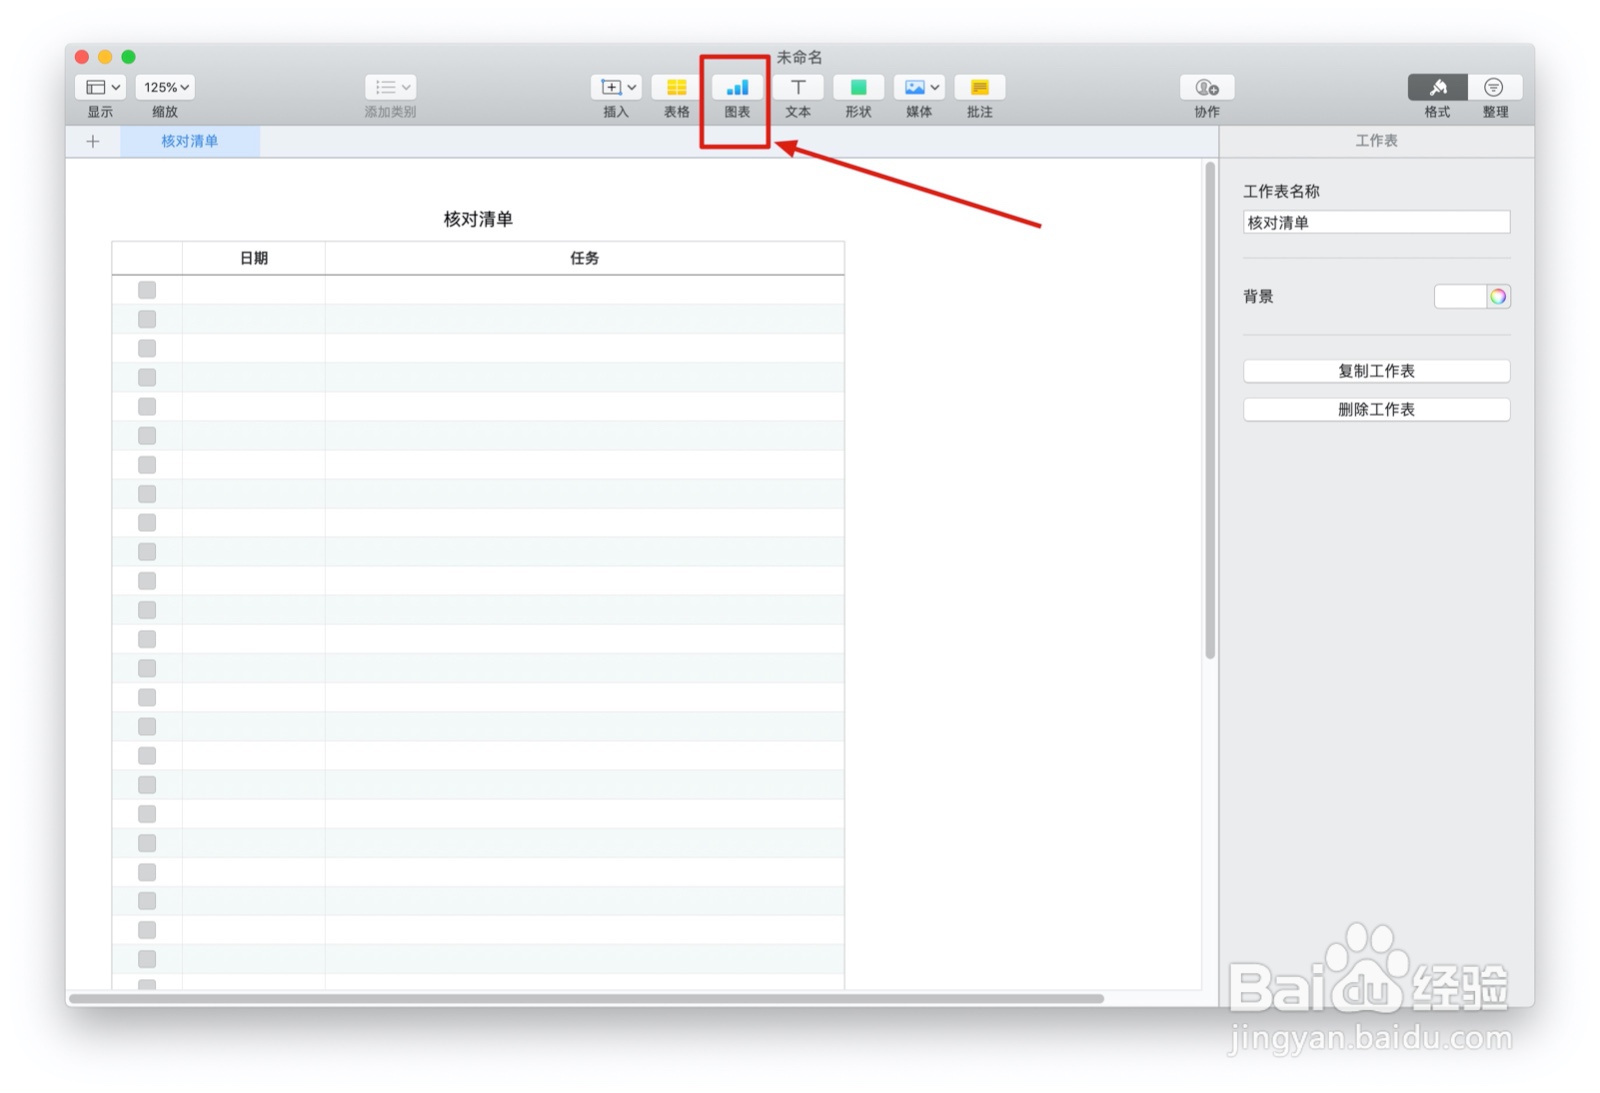Open the 125% zoom dropdown

165,87
